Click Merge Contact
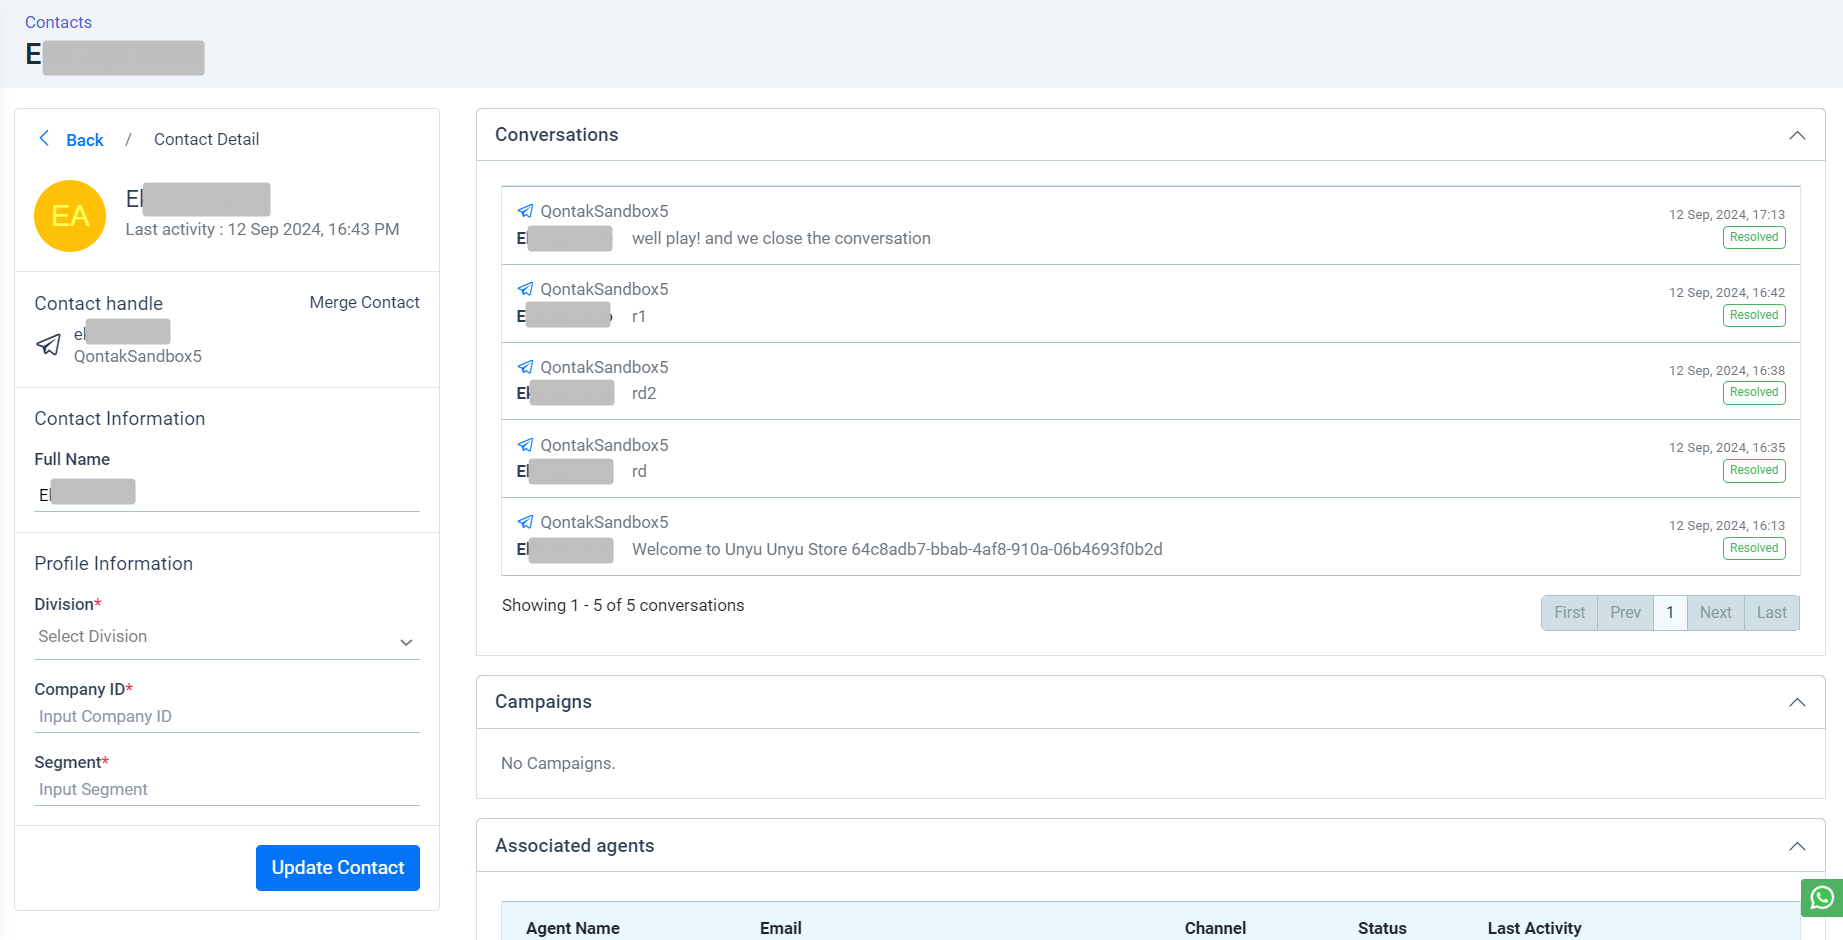Image resolution: width=1843 pixels, height=940 pixels. (x=364, y=302)
